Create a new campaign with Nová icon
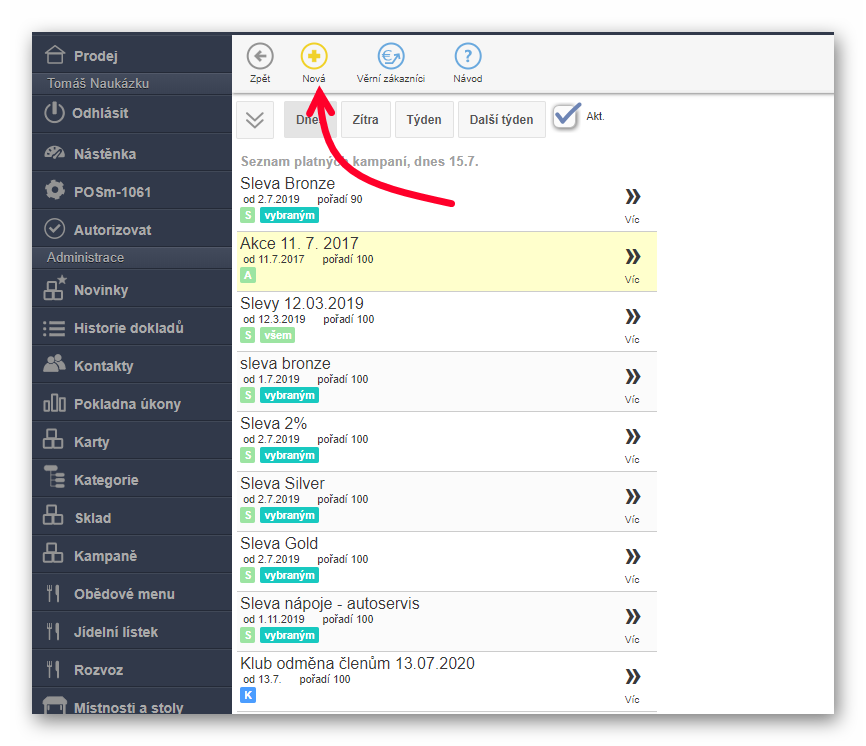Screen dimensions: 866x746 314,57
